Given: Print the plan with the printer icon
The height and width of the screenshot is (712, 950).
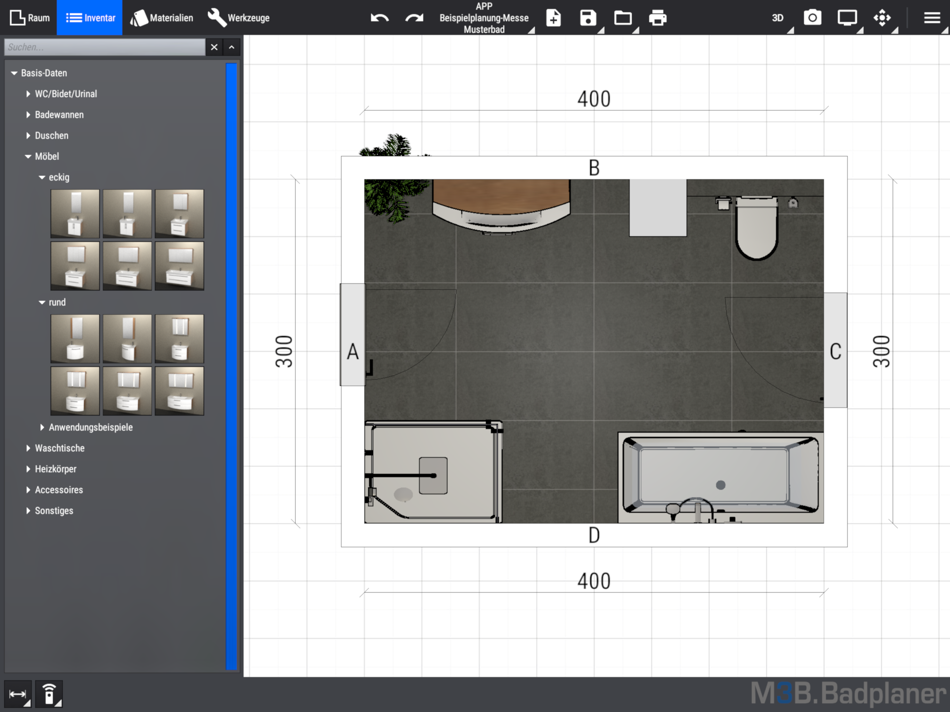Looking at the screenshot, I should tap(657, 18).
